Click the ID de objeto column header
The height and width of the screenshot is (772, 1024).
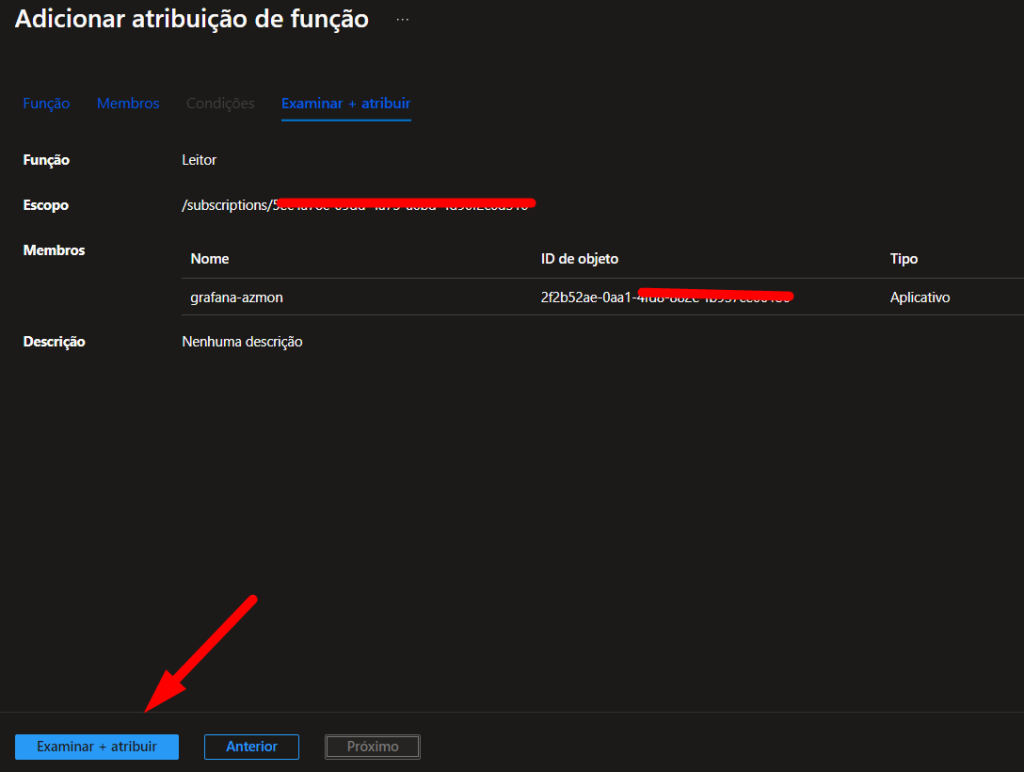click(579, 259)
